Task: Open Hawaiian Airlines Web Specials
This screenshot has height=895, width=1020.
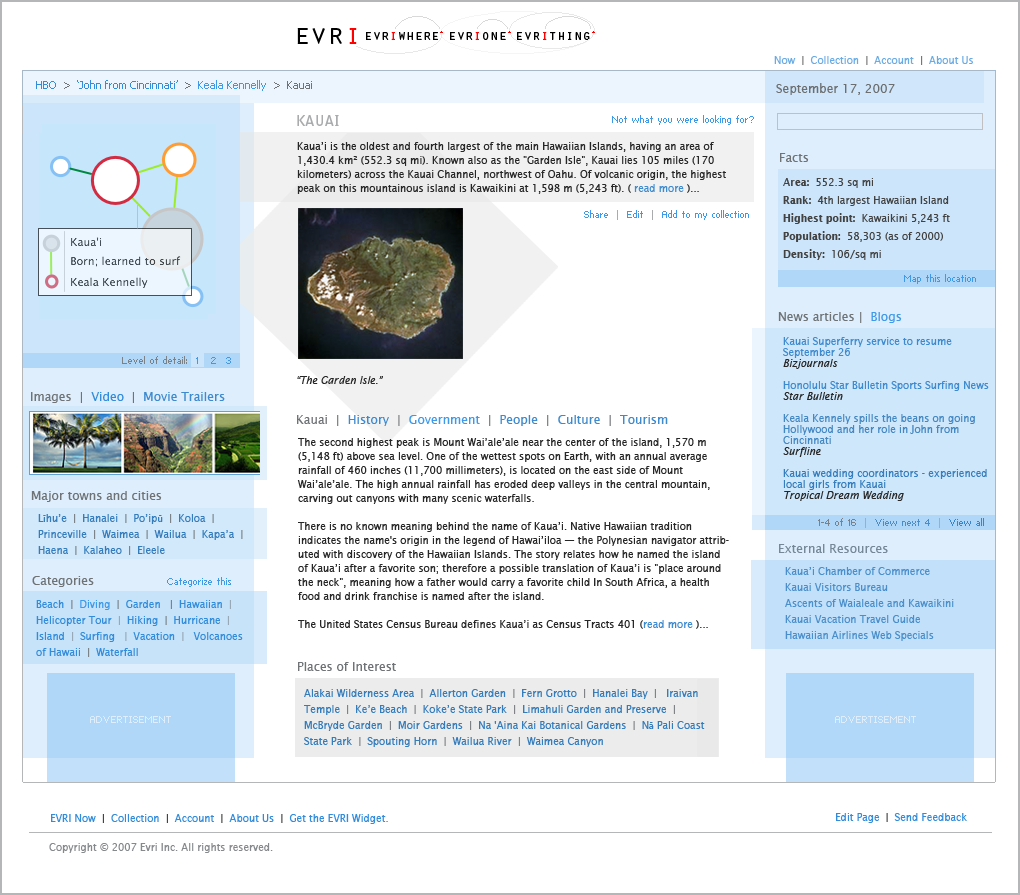Action: 859,635
